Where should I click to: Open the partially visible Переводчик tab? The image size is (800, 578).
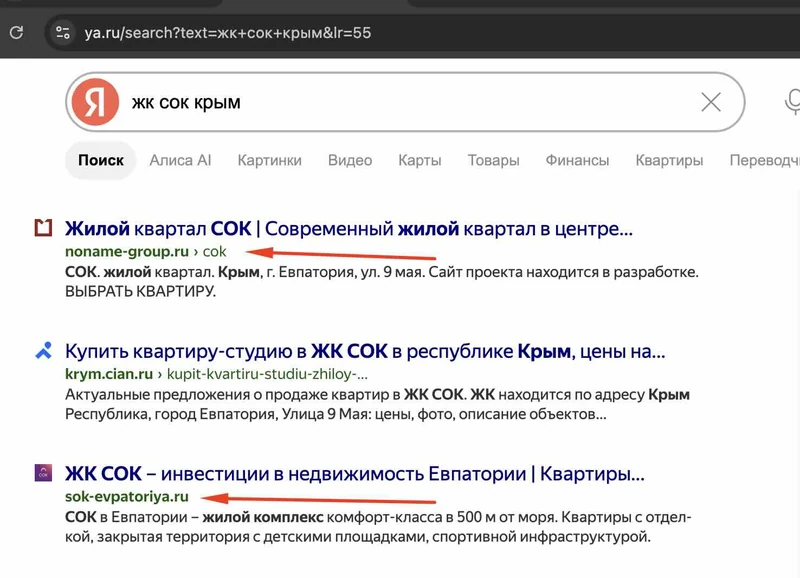pos(764,160)
